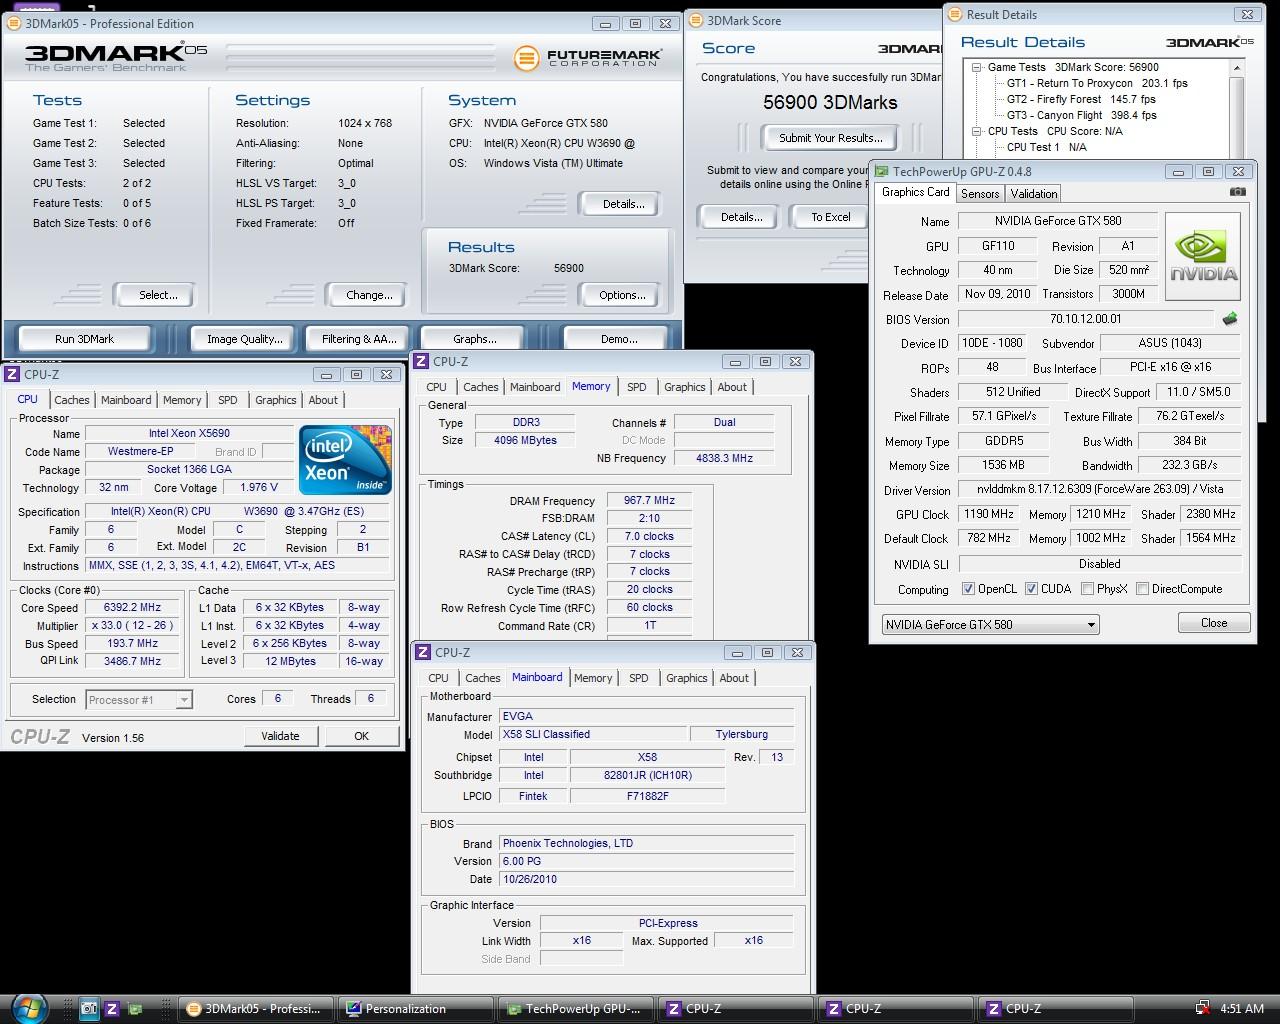Click the CPU-Z quick launch icon in taskbar
This screenshot has width=1280, height=1024.
click(112, 1009)
